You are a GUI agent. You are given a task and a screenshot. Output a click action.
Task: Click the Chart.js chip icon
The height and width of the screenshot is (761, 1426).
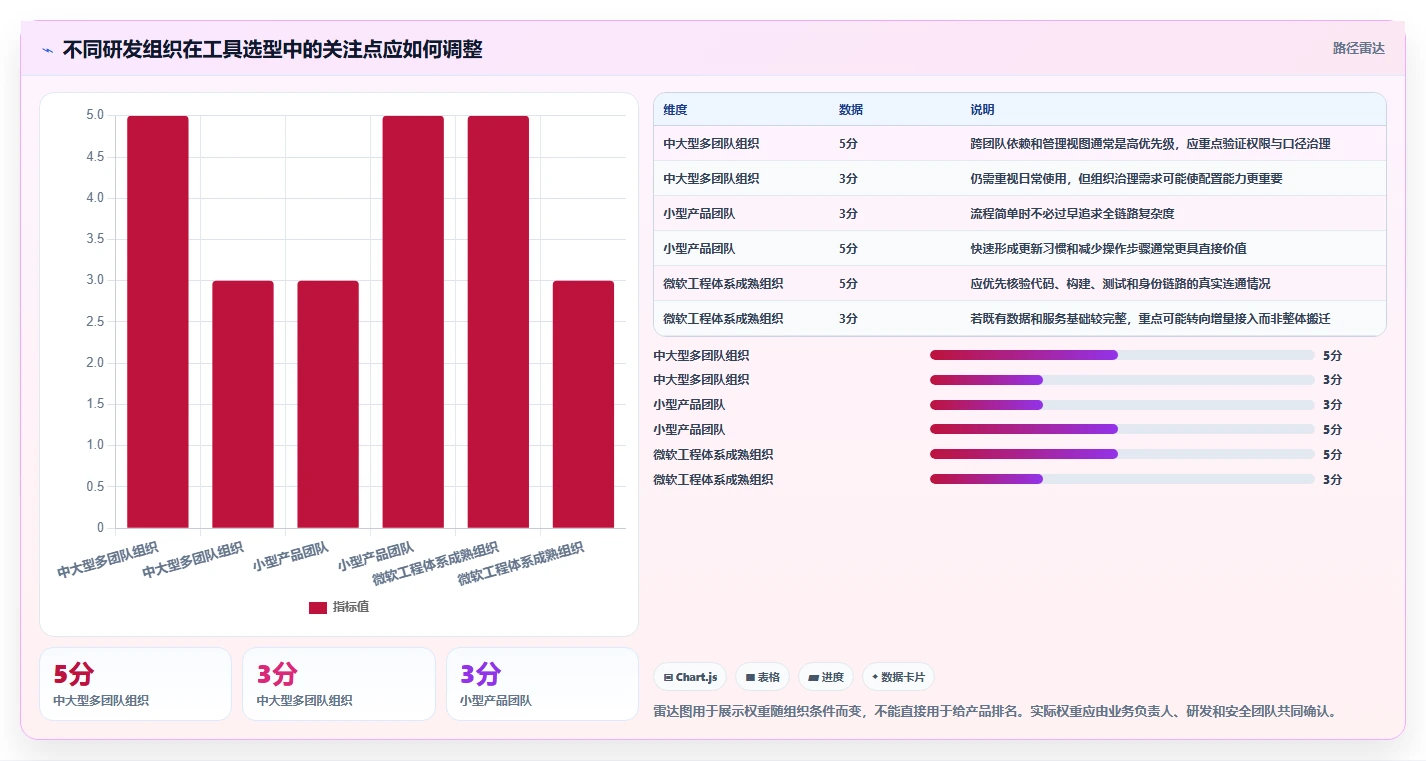[668, 677]
